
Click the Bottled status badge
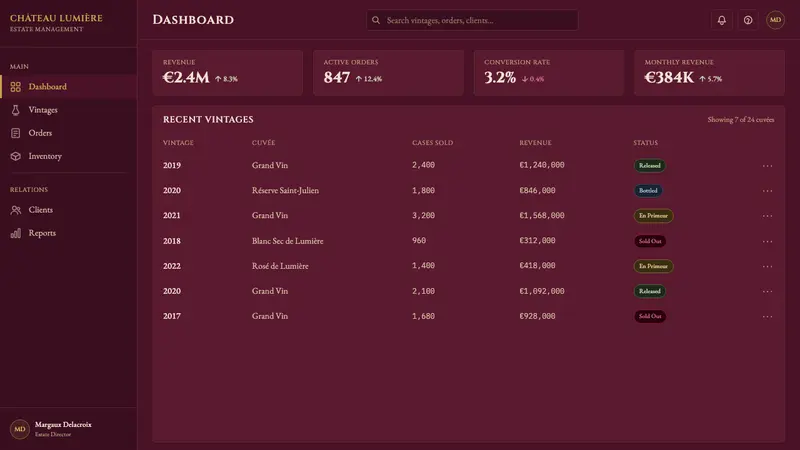[648, 190]
